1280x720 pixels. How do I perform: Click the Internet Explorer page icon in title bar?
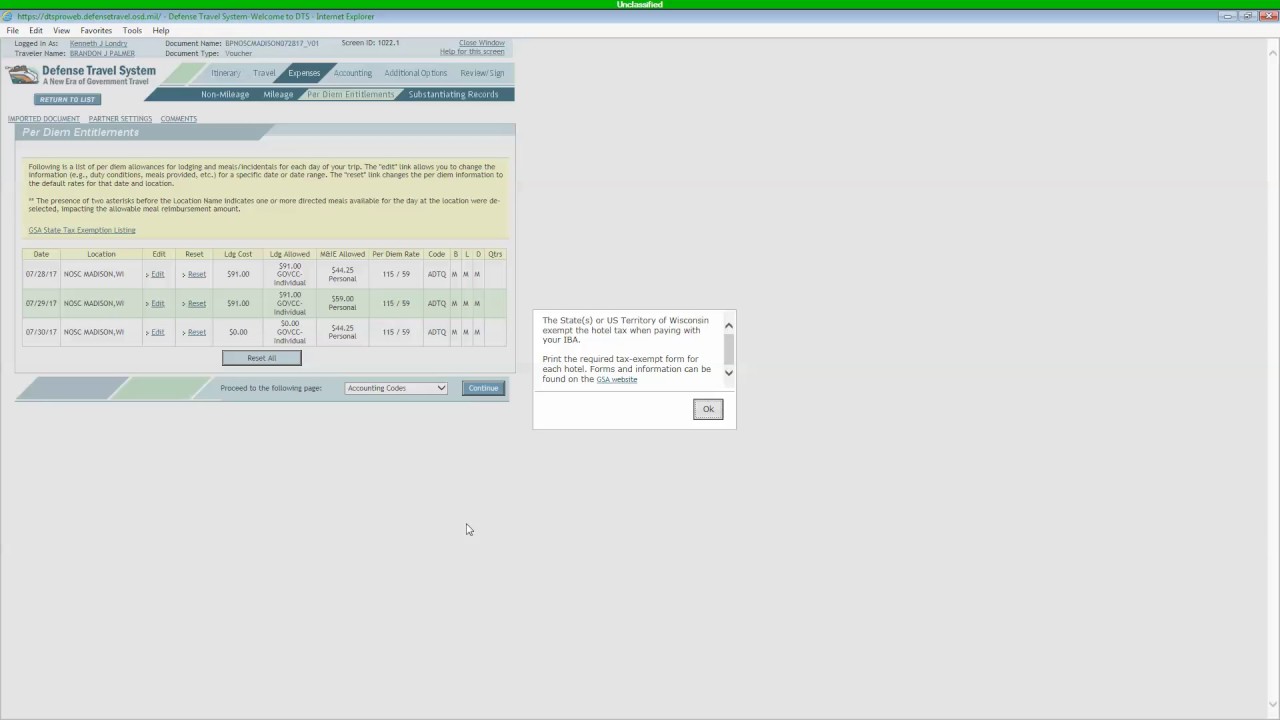pyautogui.click(x=7, y=16)
